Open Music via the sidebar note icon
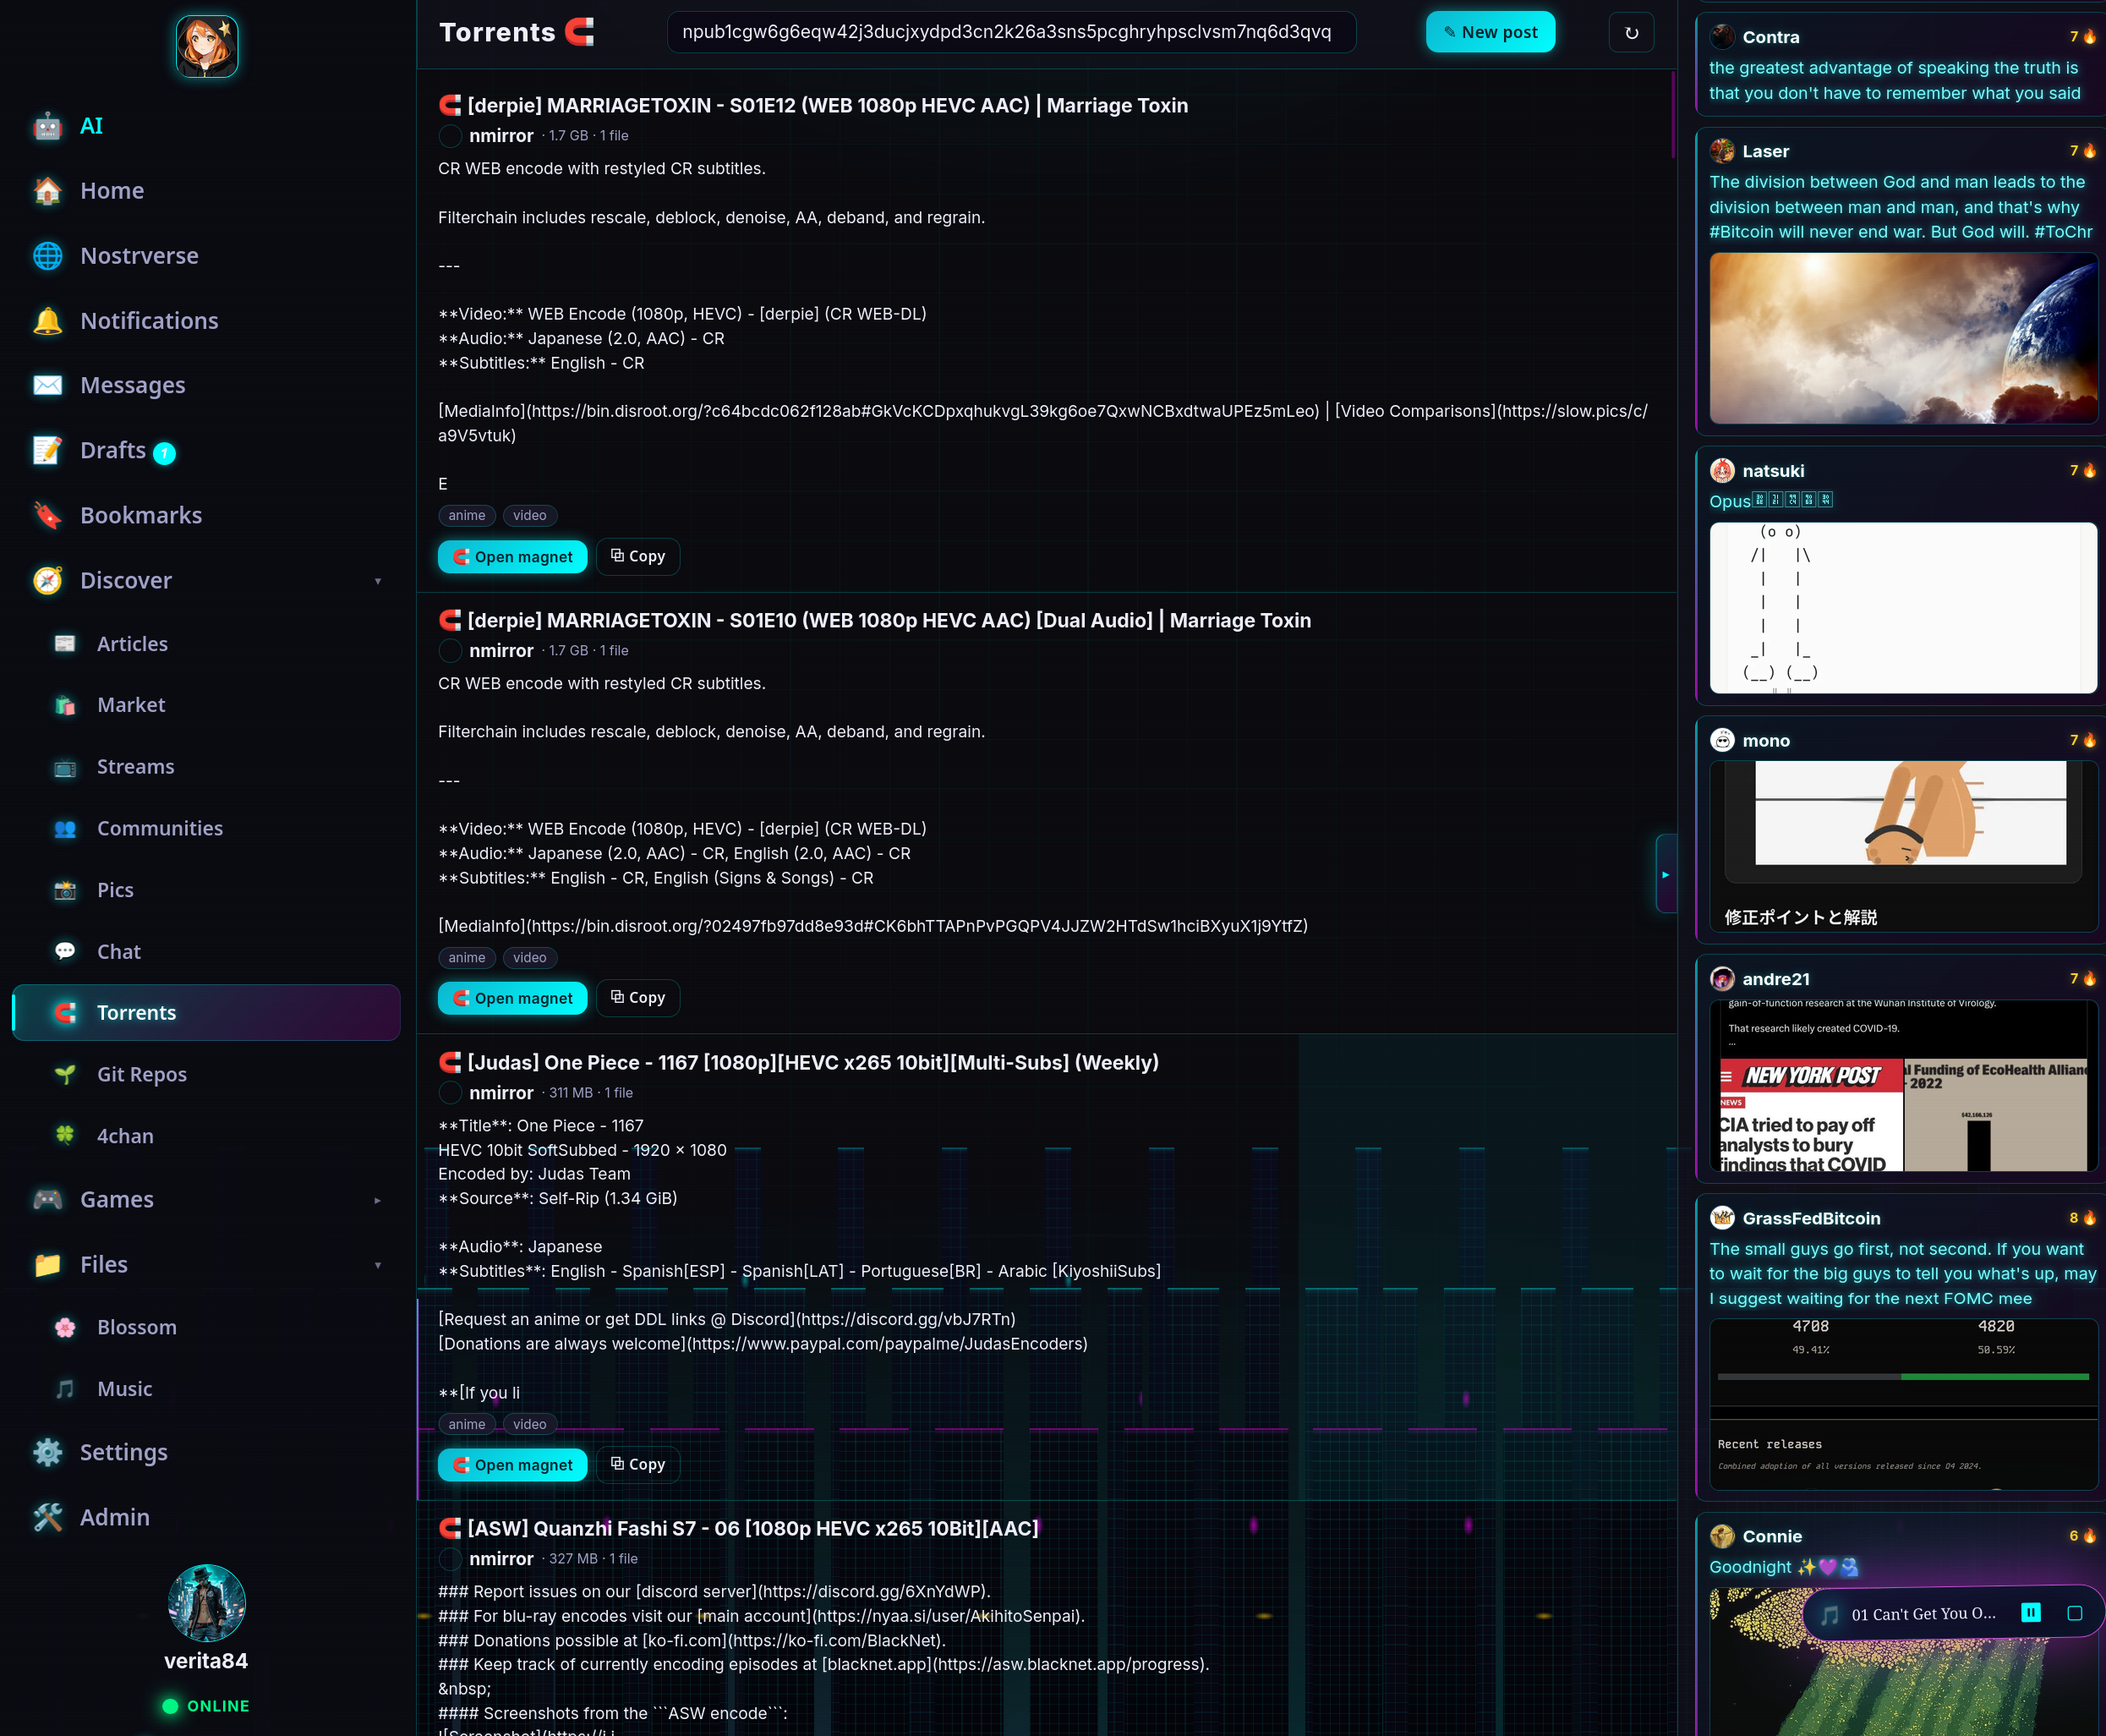The width and height of the screenshot is (2106, 1736). 65,1389
